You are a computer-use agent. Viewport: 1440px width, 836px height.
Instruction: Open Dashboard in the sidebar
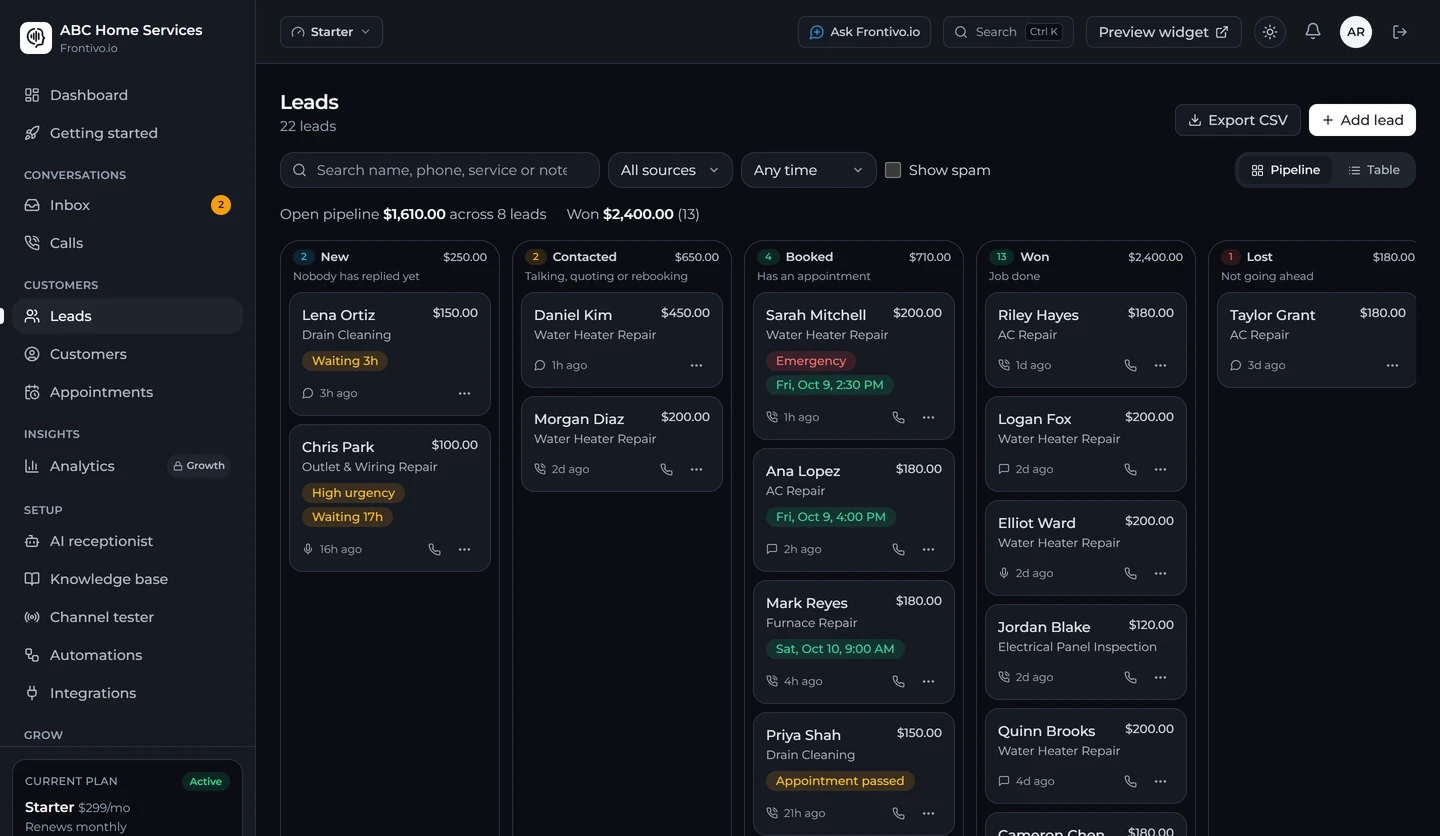tap(128, 95)
